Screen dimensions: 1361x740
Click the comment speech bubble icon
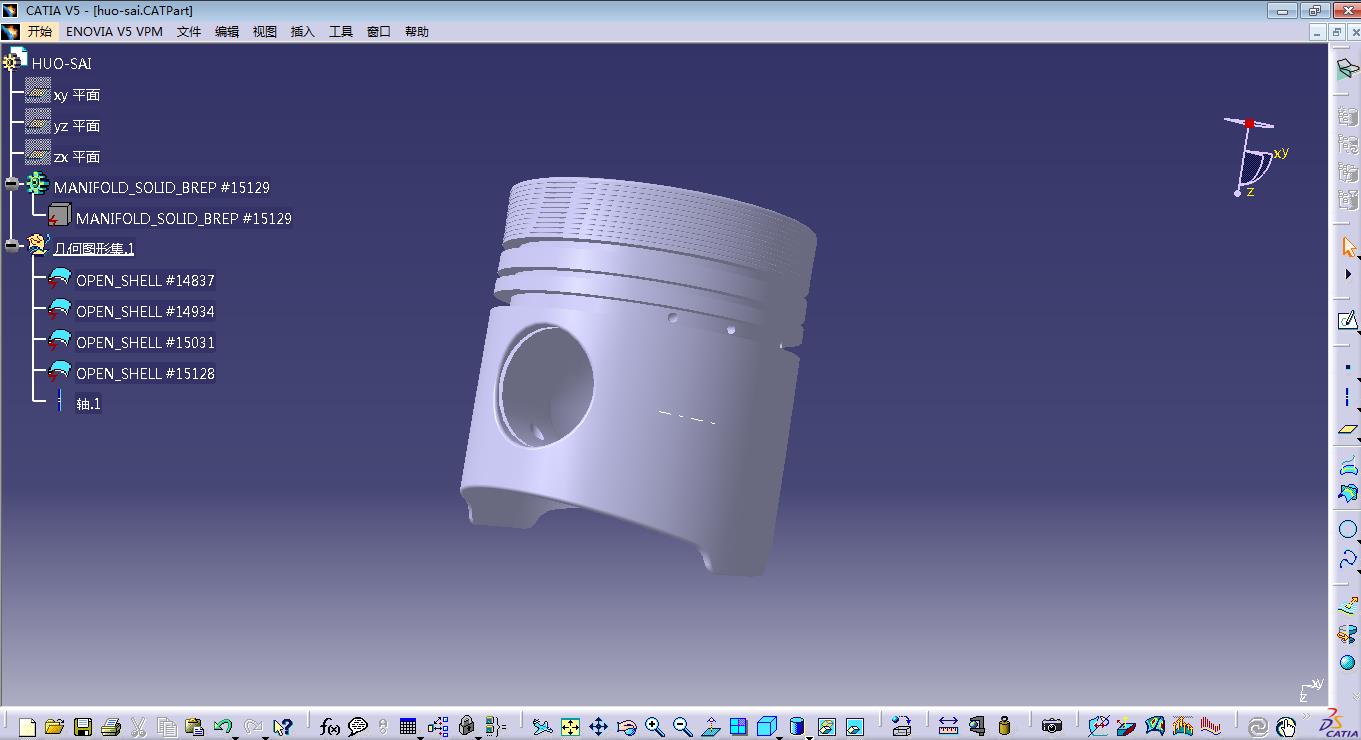[358, 727]
